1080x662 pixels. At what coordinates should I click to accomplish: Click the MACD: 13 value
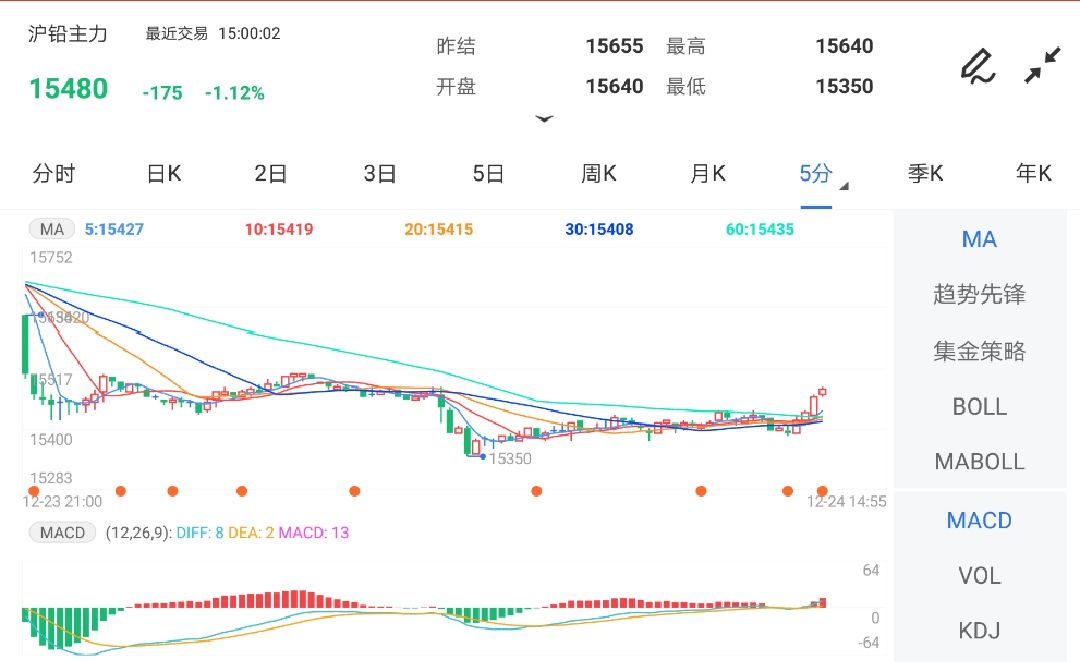pos(313,532)
